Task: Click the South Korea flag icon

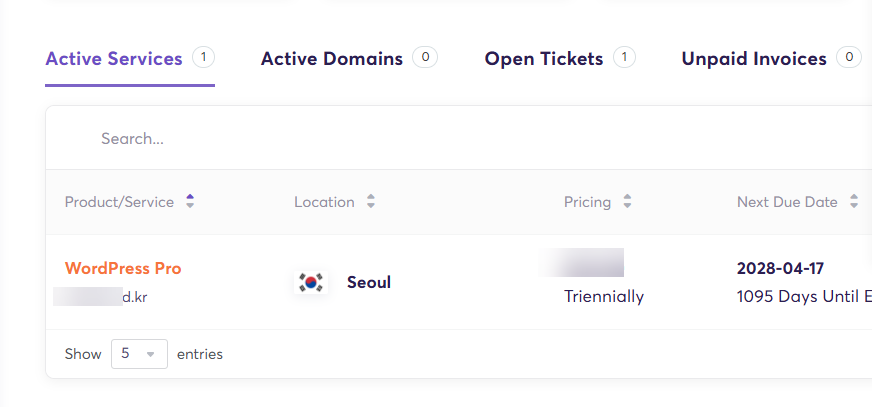Action: (x=311, y=282)
